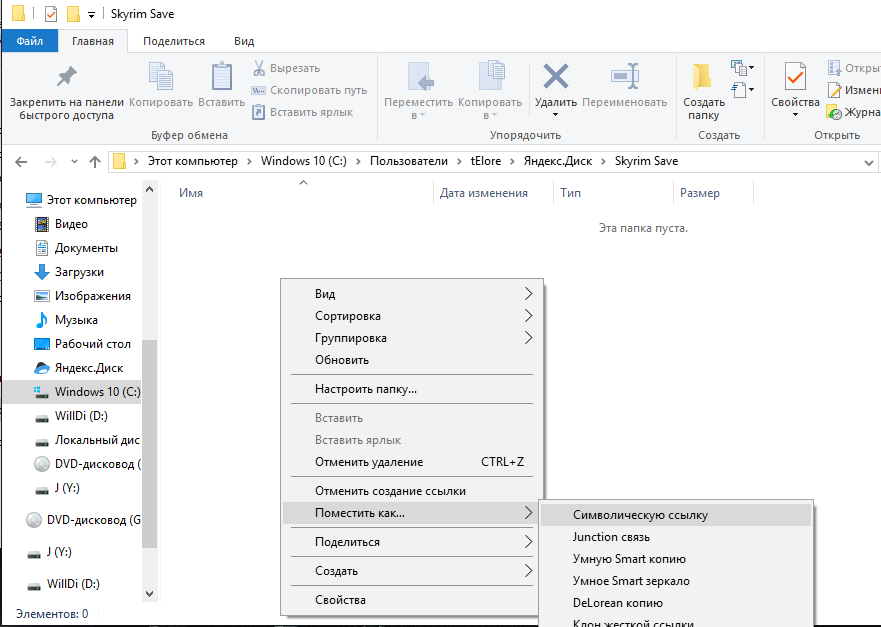881x627 pixels.
Task: Switch to the Вид ribbon tab
Action: [244, 41]
